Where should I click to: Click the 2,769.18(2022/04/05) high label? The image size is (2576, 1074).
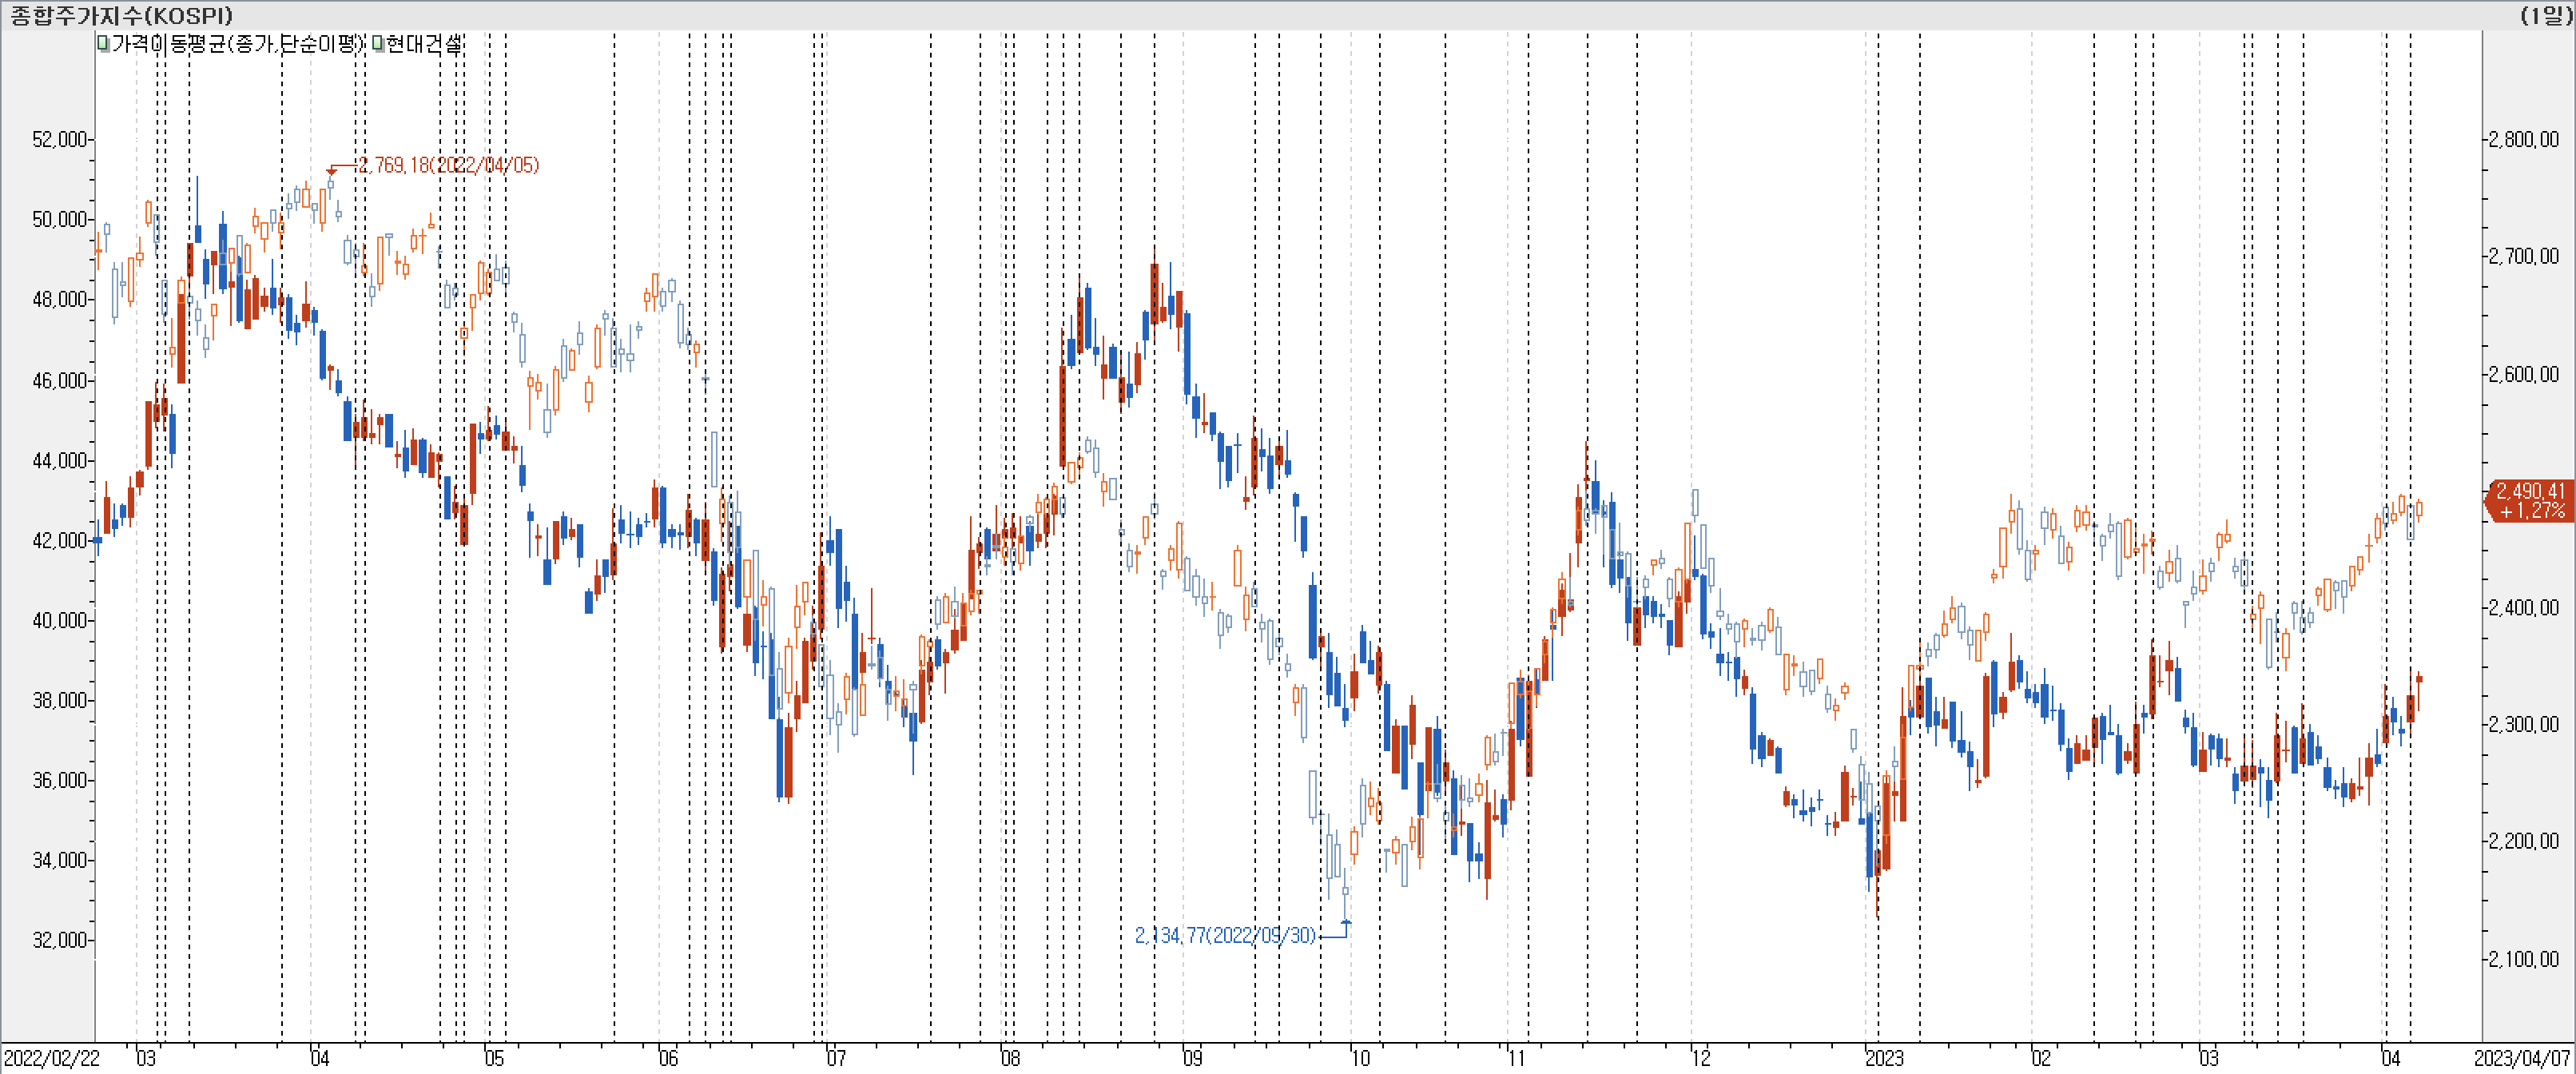coord(448,165)
